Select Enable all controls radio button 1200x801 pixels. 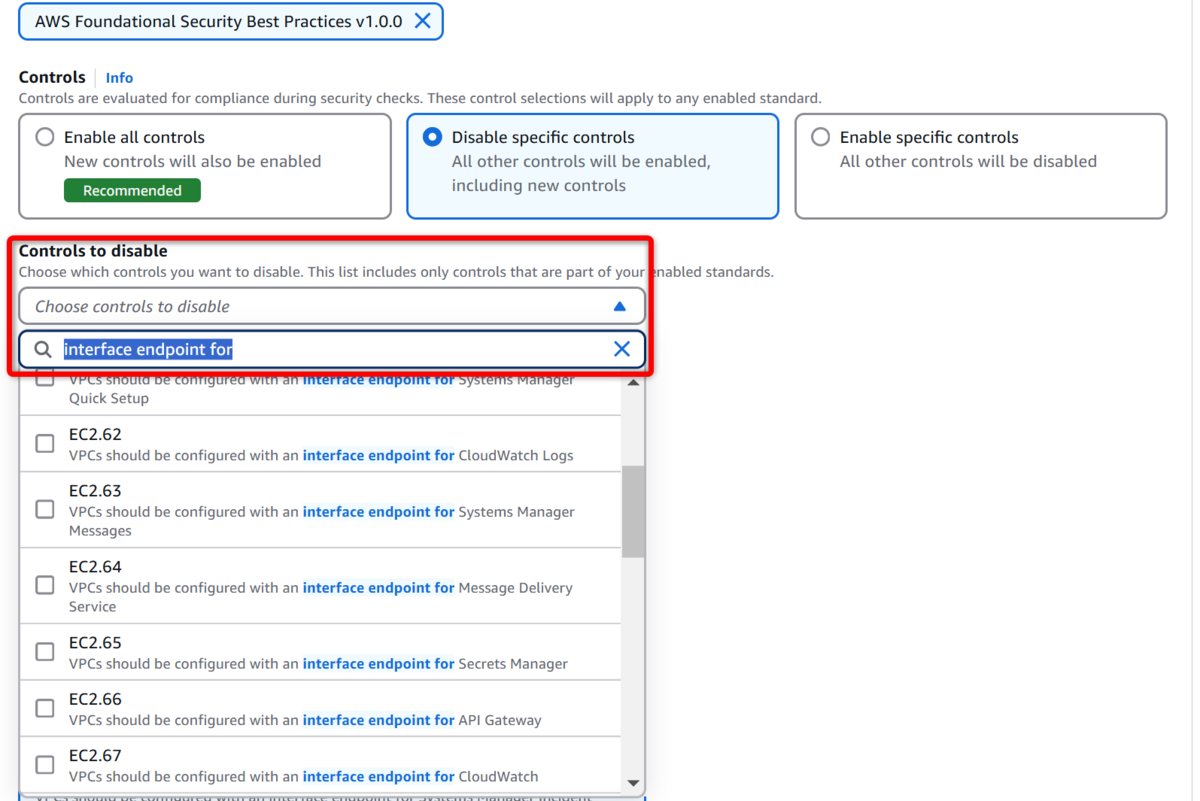[45, 137]
